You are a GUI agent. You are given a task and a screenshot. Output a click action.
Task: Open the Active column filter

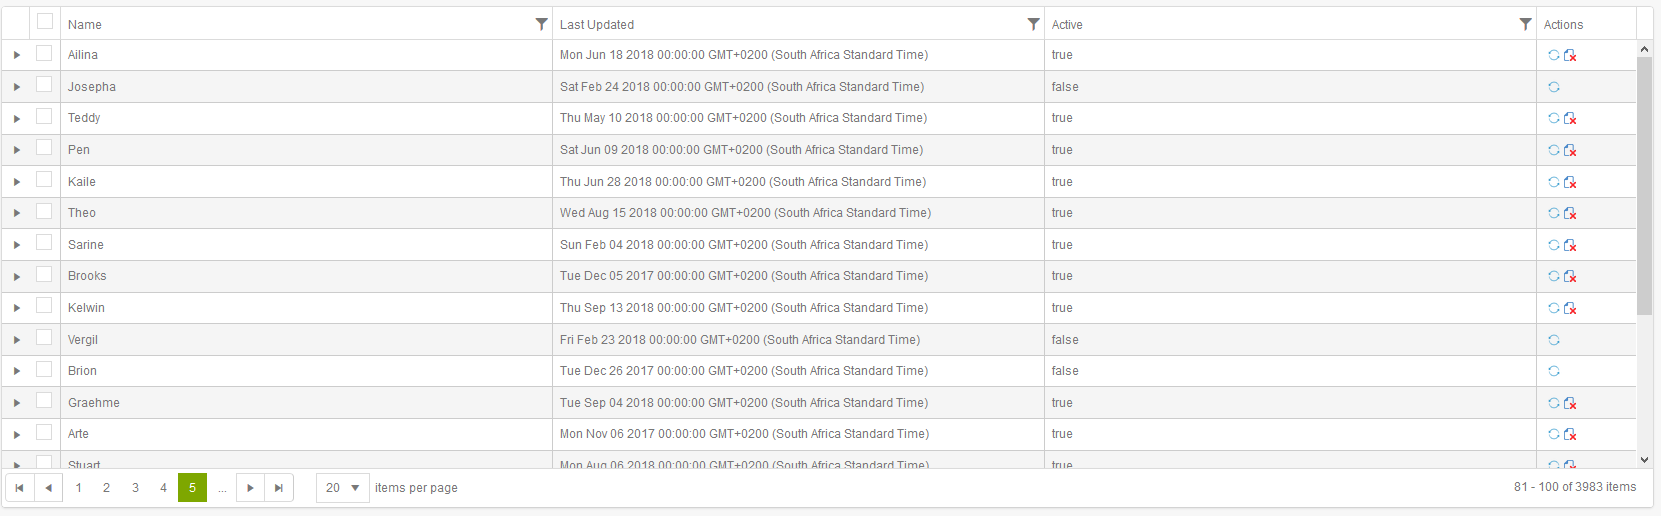1525,24
